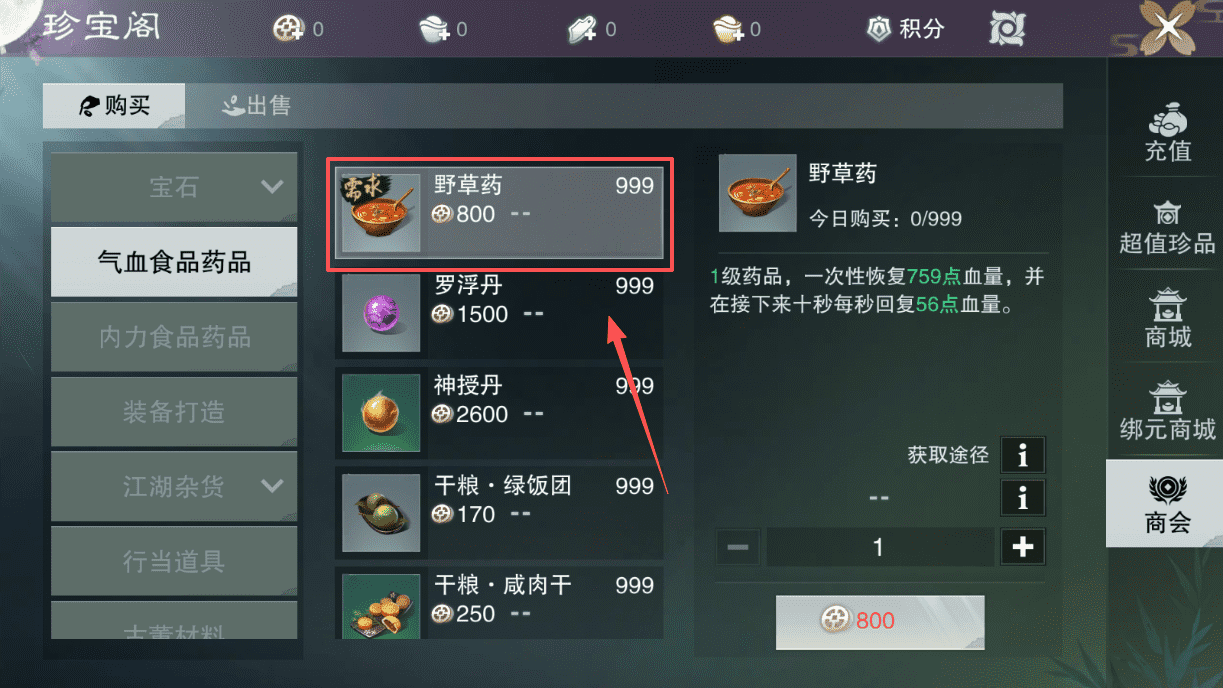Select 内力食品药品 category
The image size is (1223, 688).
(x=174, y=337)
